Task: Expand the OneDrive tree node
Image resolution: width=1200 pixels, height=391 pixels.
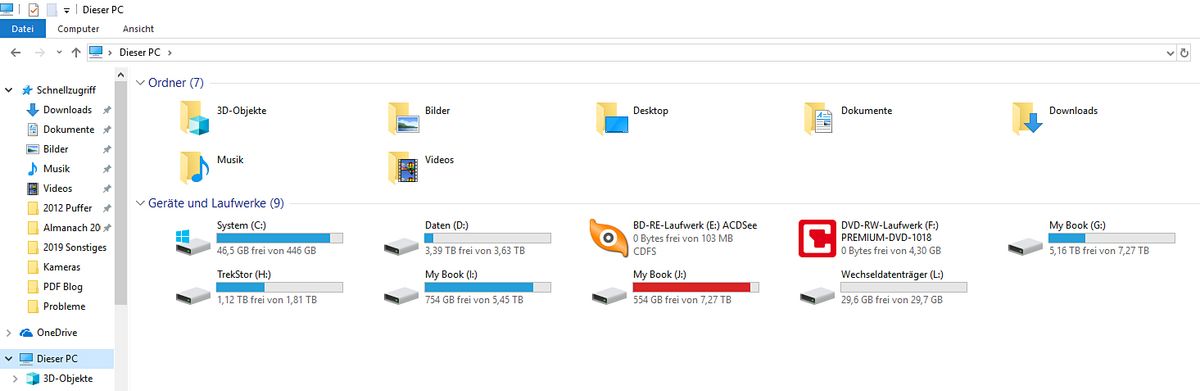Action: (x=9, y=333)
